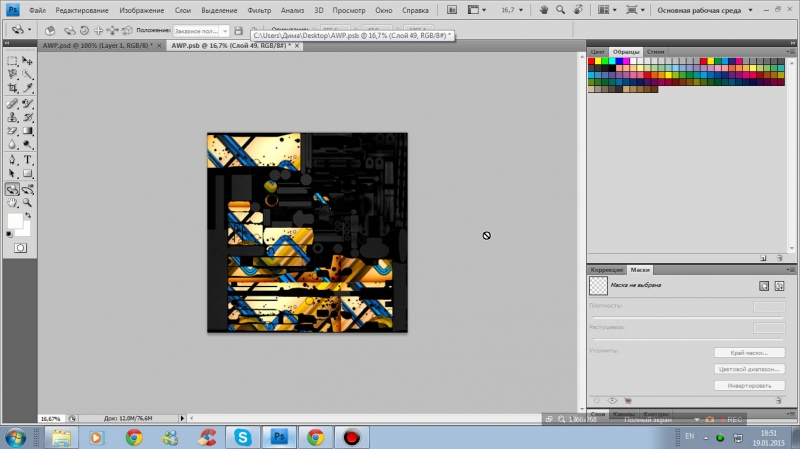Select the Rectangle shape tool
The width and height of the screenshot is (800, 449).
[x=28, y=174]
